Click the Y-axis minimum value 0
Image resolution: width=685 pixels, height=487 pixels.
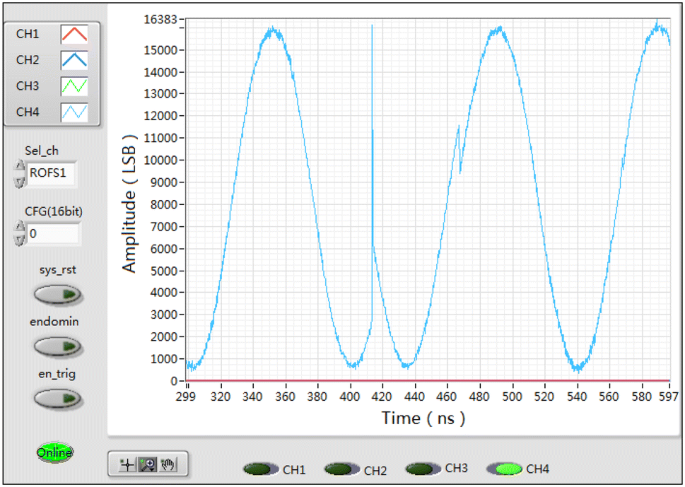[175, 381]
